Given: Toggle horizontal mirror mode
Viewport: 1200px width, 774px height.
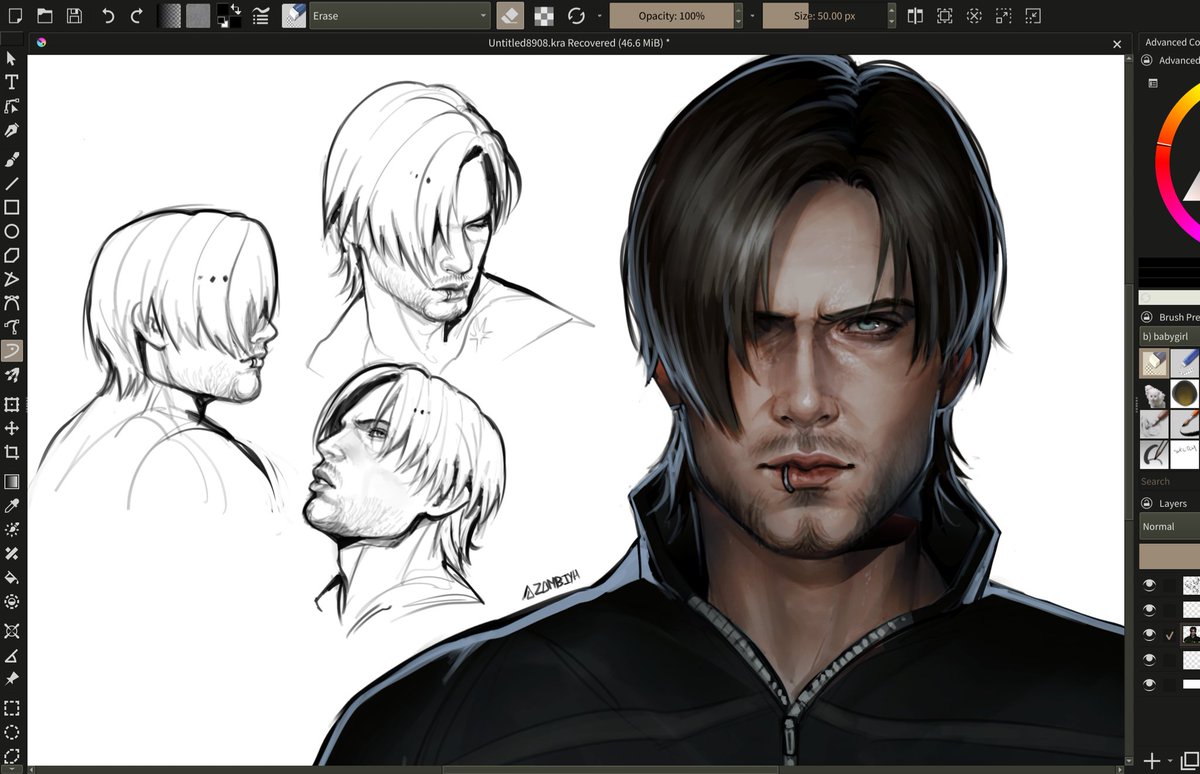Looking at the screenshot, I should click(x=915, y=16).
